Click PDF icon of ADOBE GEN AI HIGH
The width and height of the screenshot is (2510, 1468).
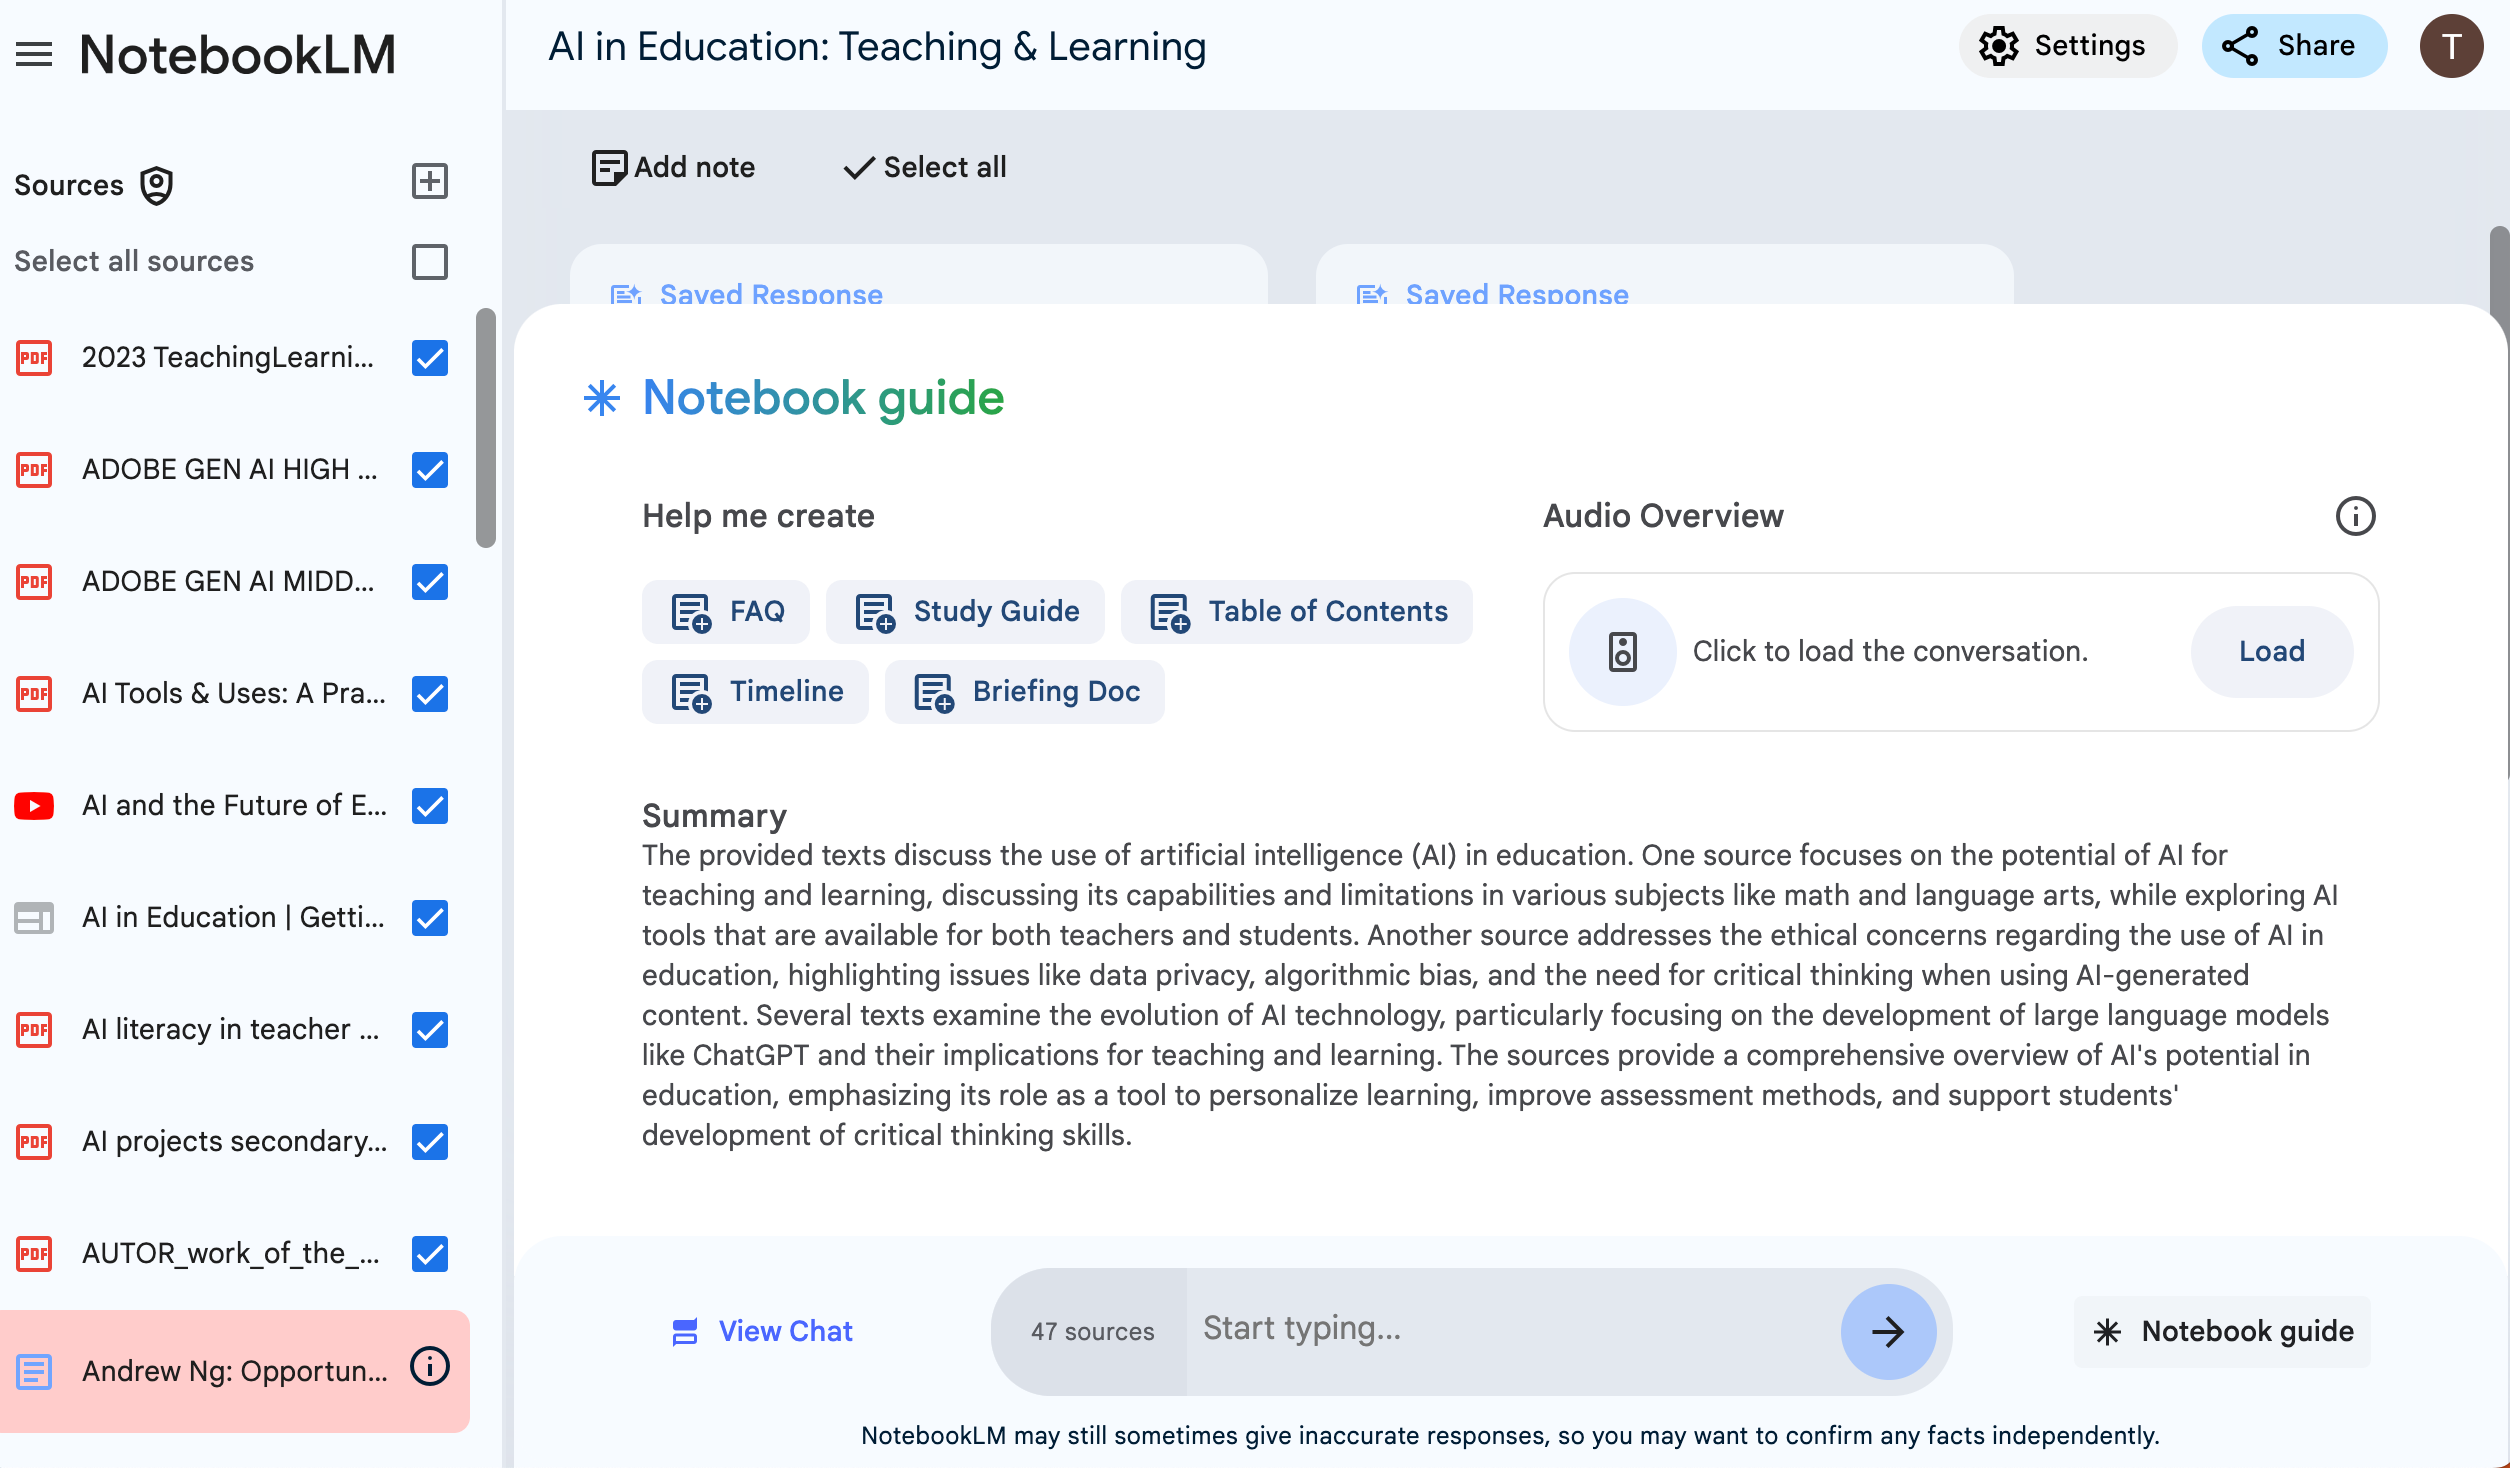point(34,470)
